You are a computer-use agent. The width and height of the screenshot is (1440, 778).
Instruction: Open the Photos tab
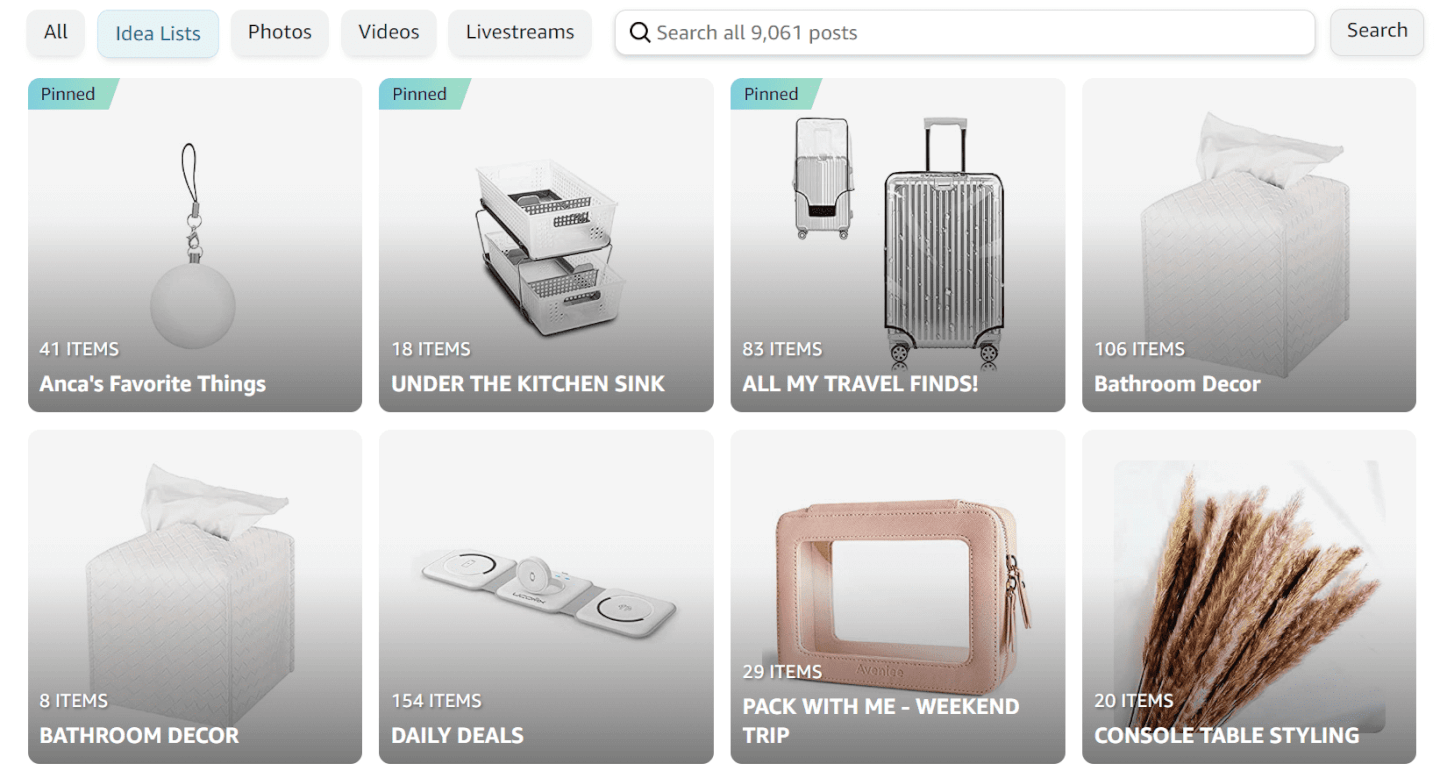click(280, 32)
